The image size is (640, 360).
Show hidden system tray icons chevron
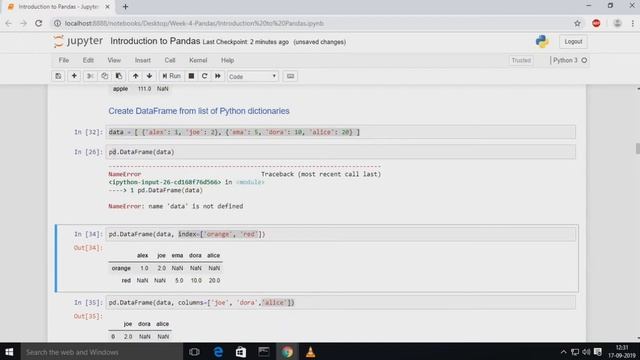tap(563, 352)
